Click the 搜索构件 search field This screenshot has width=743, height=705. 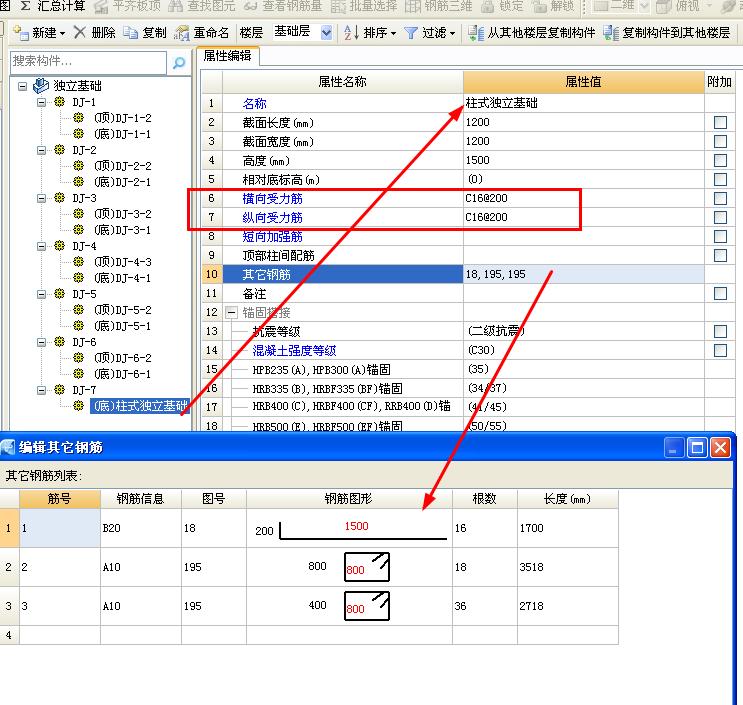pos(88,62)
